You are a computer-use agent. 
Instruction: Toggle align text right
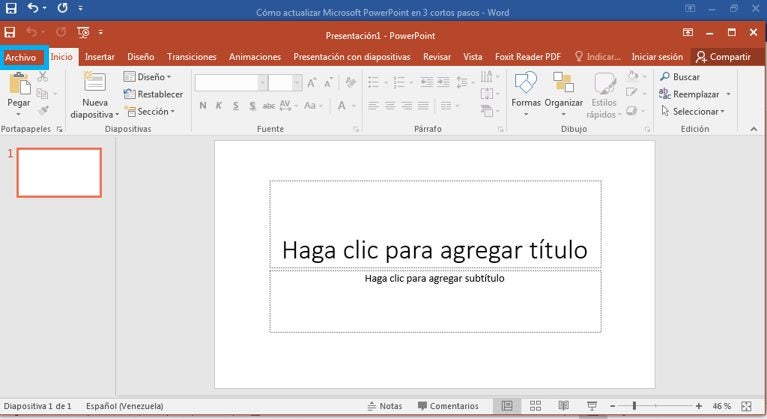click(406, 106)
